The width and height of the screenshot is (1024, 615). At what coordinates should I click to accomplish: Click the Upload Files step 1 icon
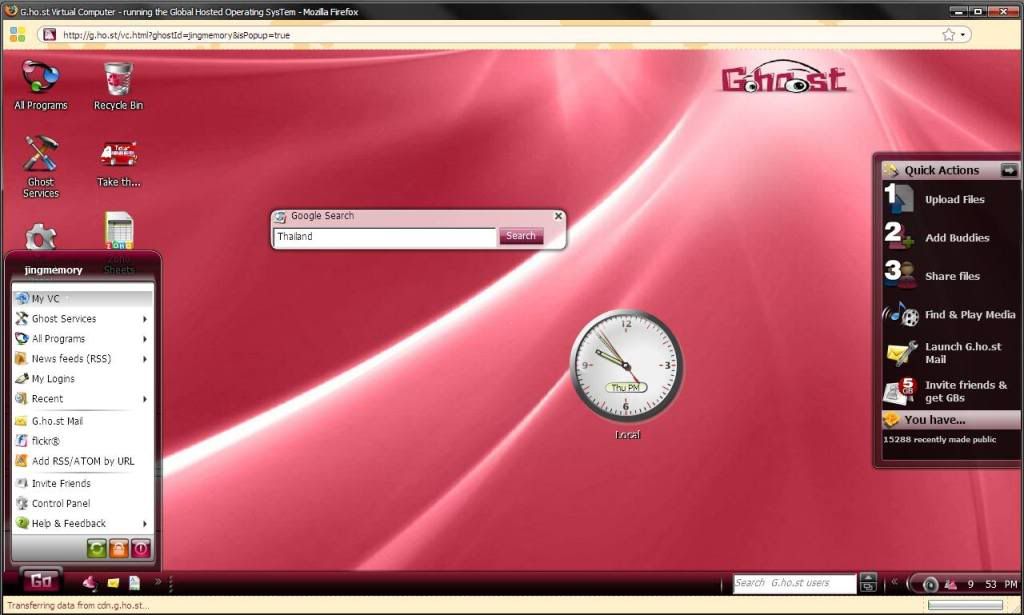click(x=899, y=198)
